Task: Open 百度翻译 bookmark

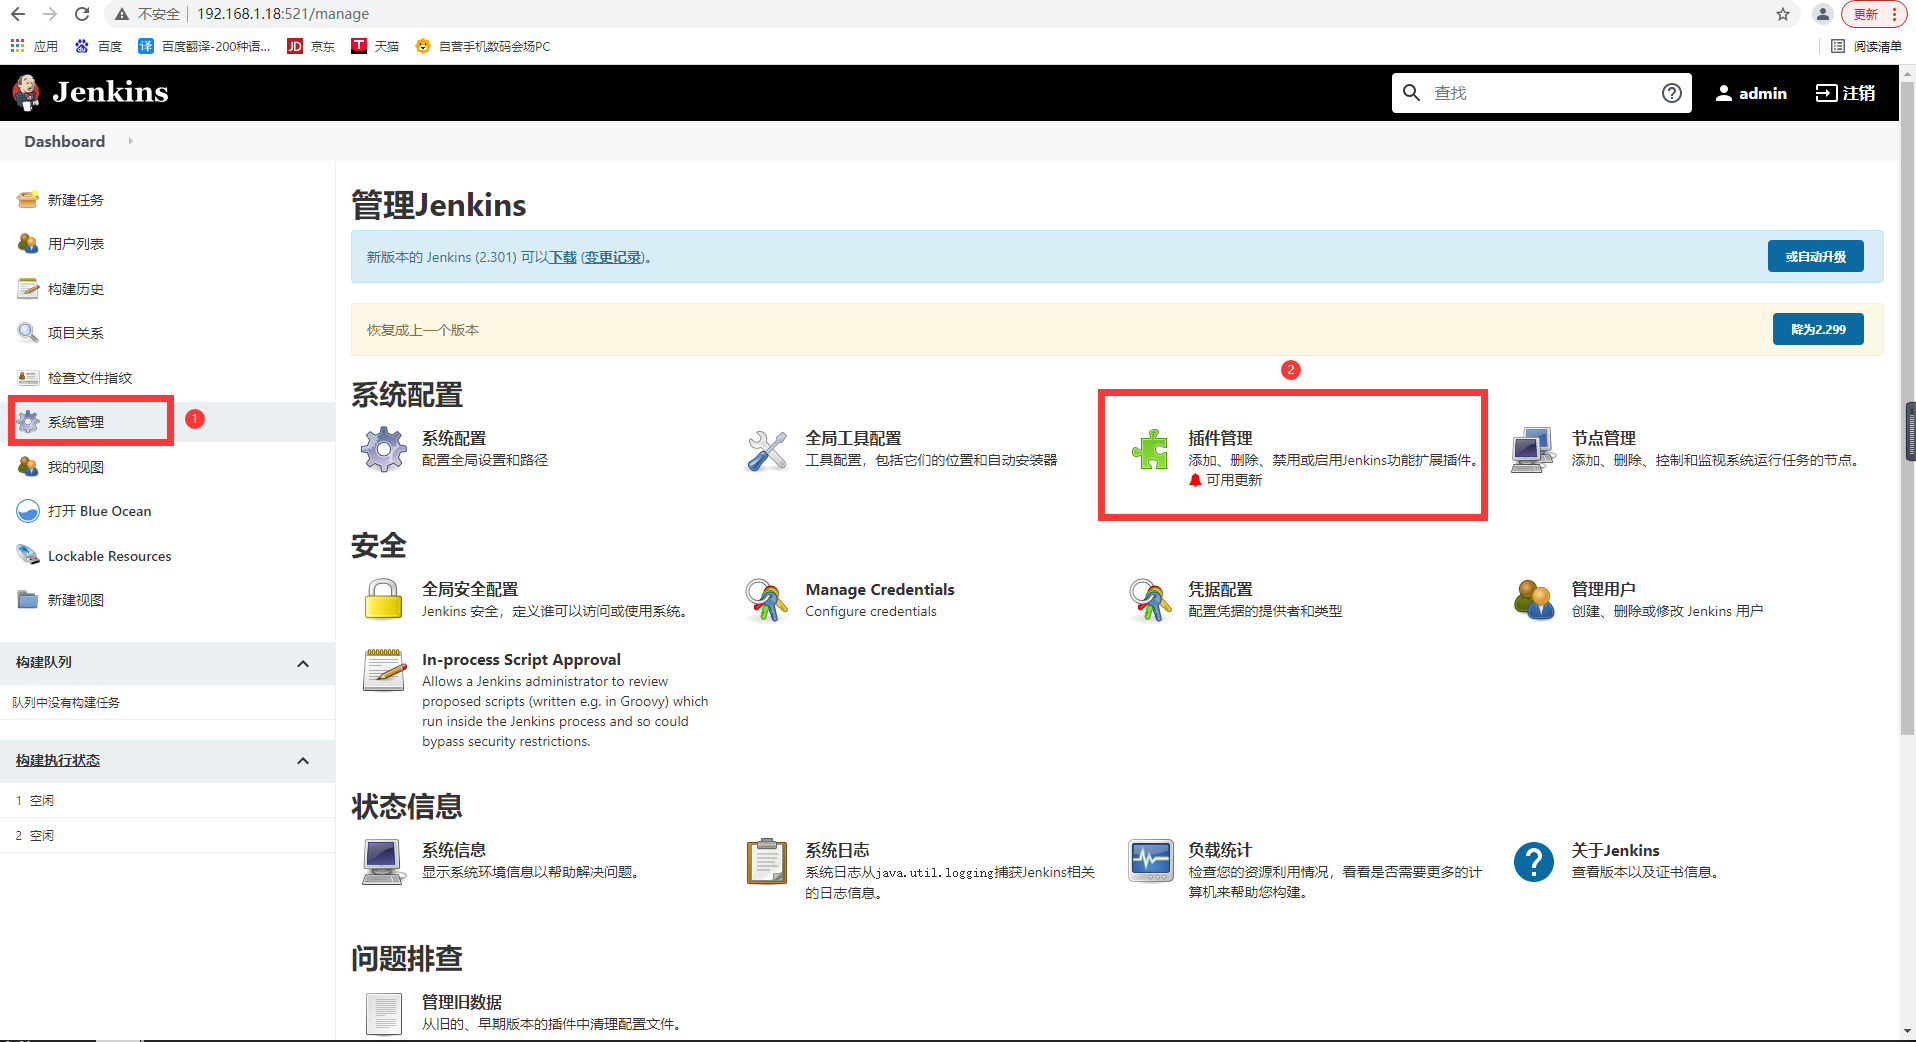Action: click(x=204, y=46)
